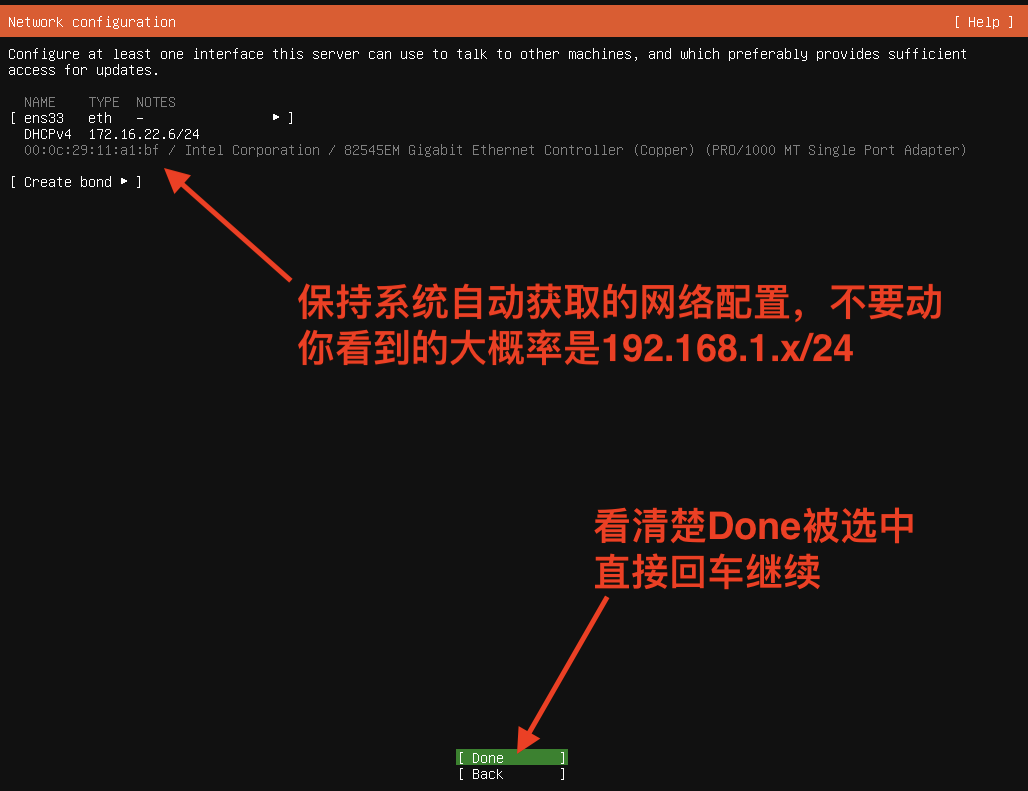
Task: Click the DHCPv4 address 172.16.22.6/24
Action: tap(144, 134)
